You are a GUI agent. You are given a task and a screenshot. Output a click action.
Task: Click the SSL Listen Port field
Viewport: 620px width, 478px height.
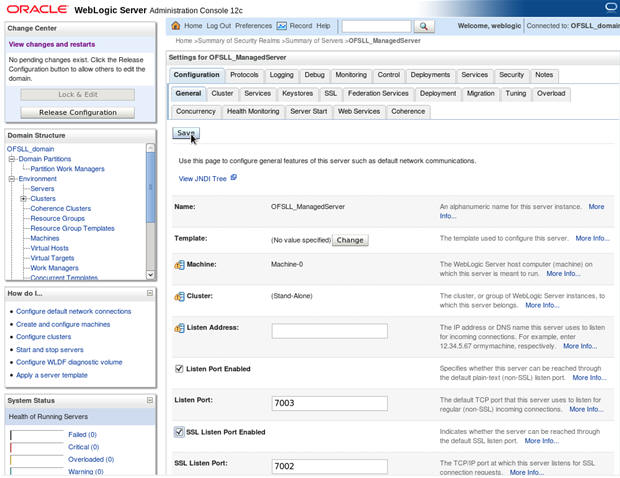[329, 466]
